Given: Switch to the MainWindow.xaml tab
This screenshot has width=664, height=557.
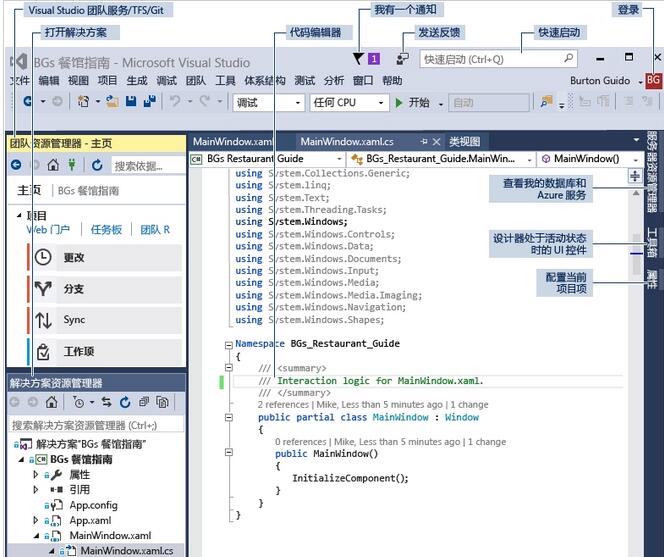Looking at the screenshot, I should 232,141.
